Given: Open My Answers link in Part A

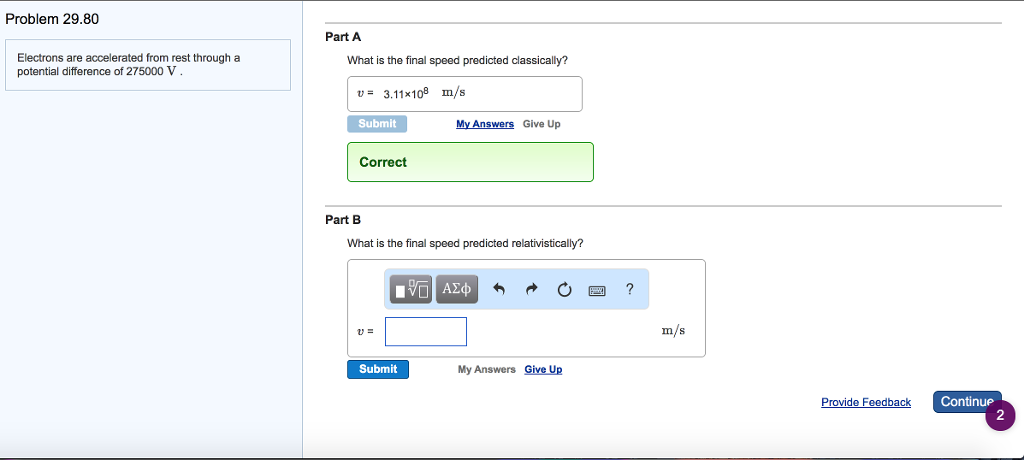Looking at the screenshot, I should click(x=485, y=124).
